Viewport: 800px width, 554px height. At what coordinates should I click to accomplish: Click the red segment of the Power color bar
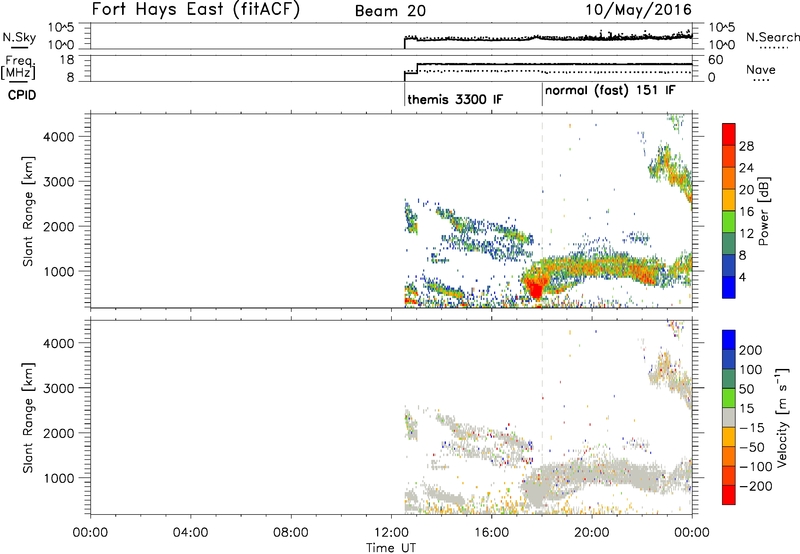pos(729,134)
